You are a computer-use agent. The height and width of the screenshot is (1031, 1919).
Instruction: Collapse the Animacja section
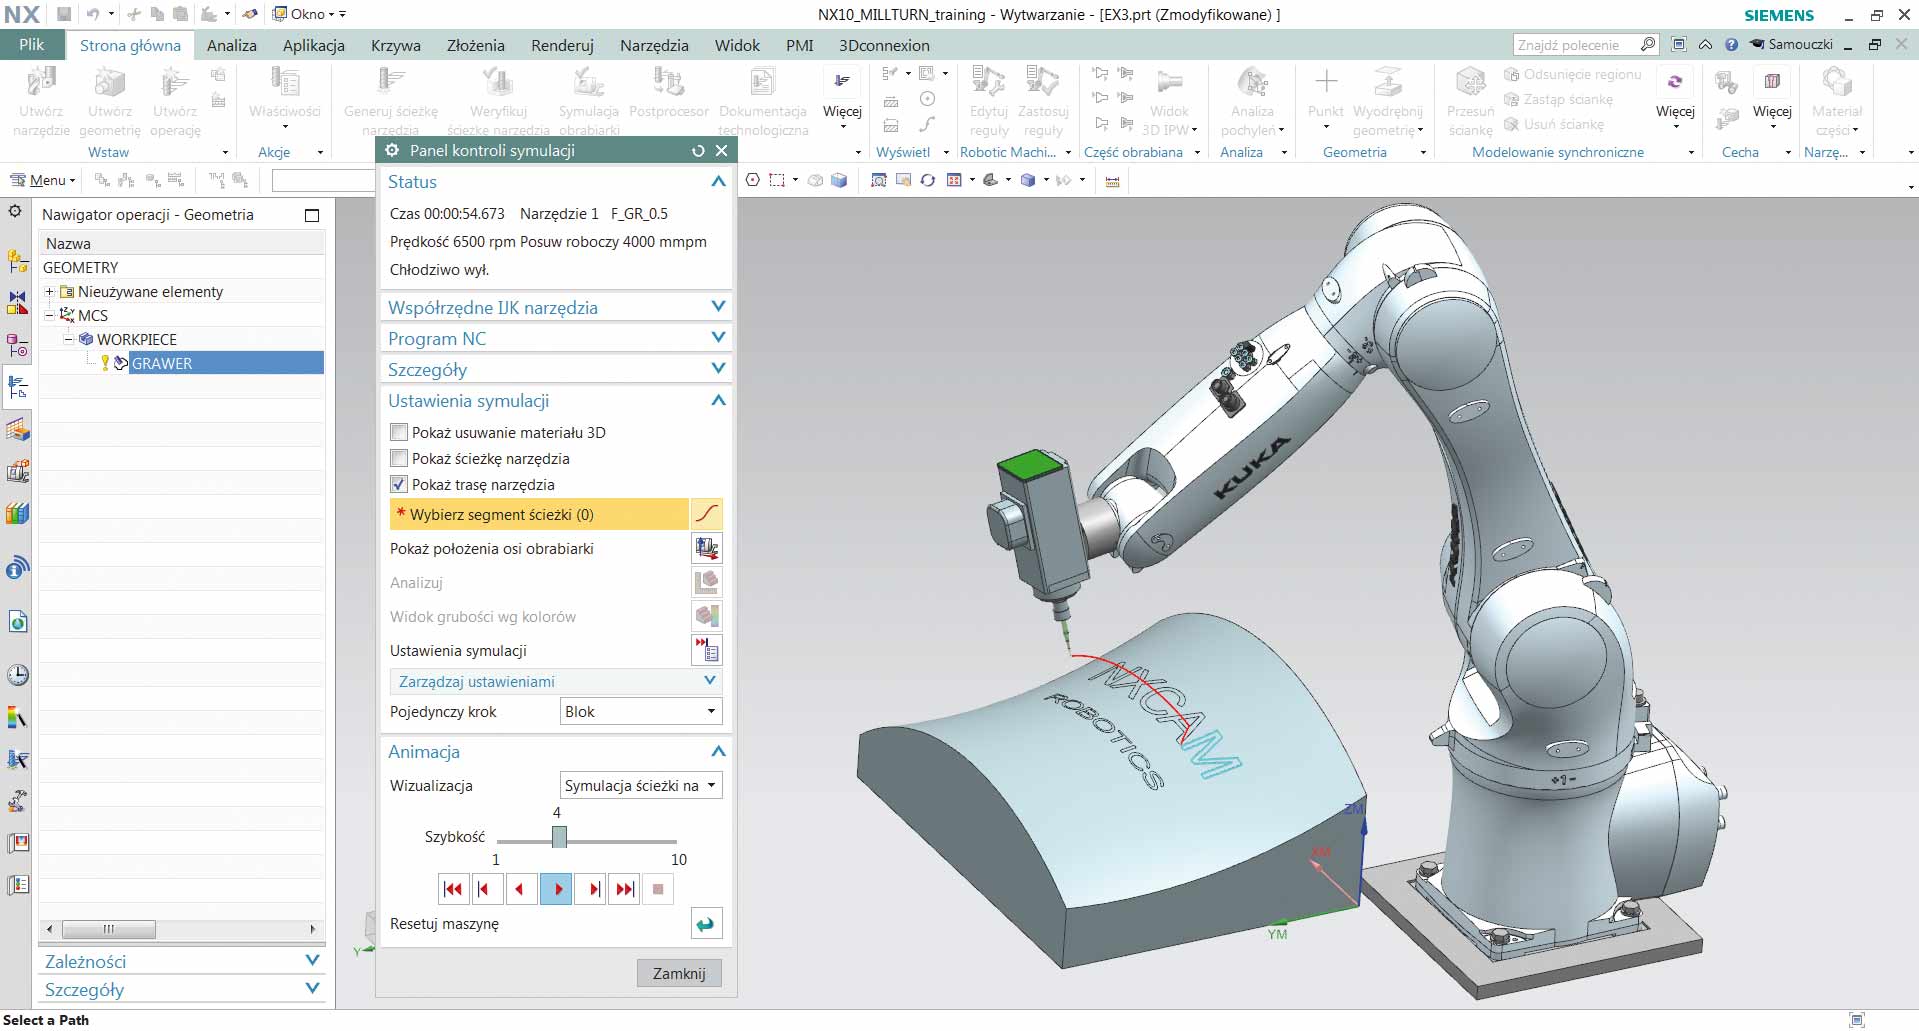pyautogui.click(x=718, y=751)
